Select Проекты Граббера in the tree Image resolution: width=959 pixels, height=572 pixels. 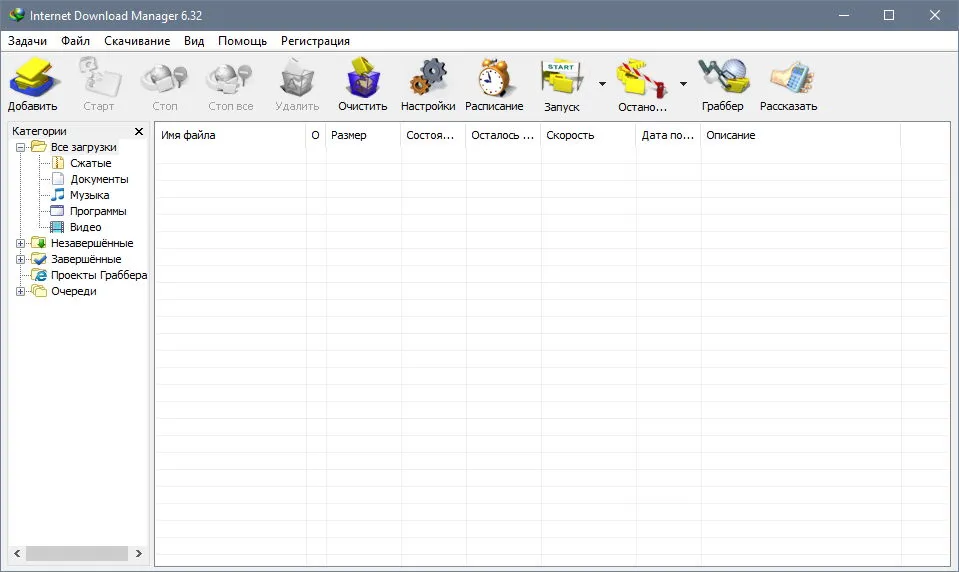pyautogui.click(x=98, y=275)
